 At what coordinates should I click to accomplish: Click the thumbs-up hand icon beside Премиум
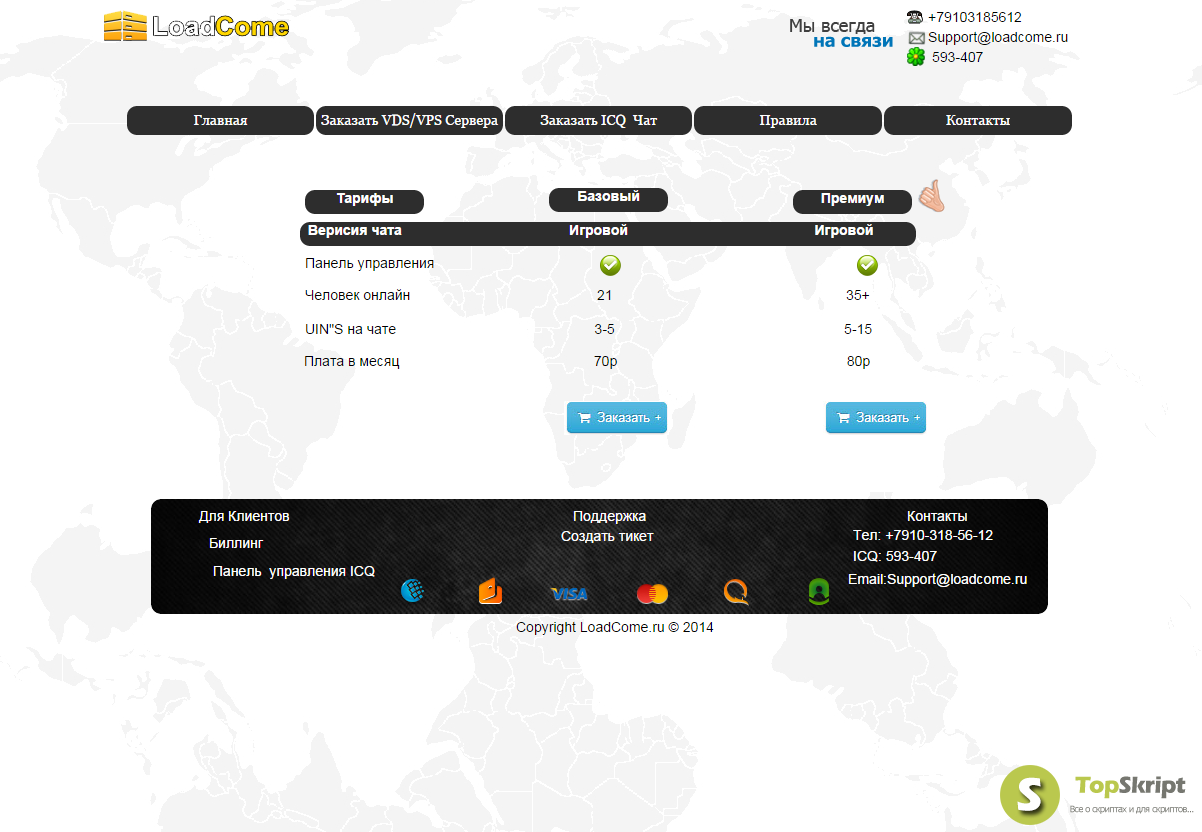coord(932,196)
